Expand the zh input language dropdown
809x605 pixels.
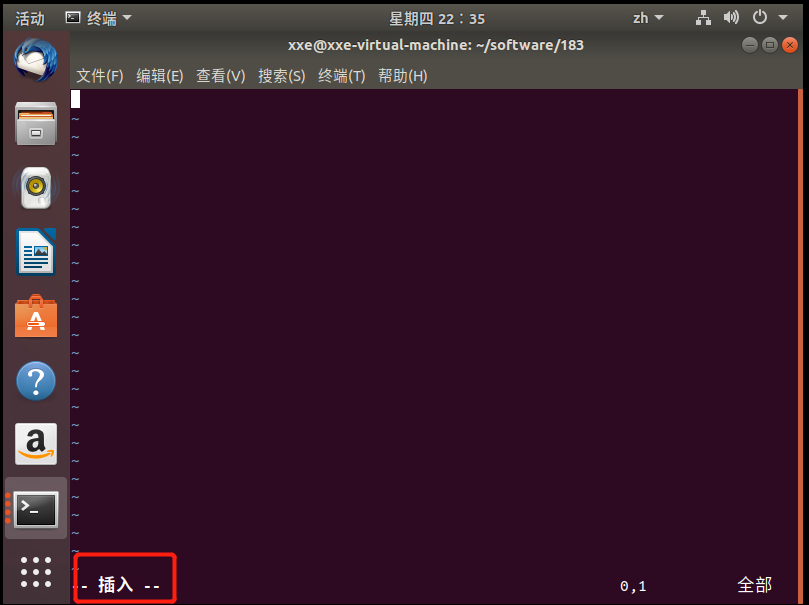pyautogui.click(x=648, y=18)
